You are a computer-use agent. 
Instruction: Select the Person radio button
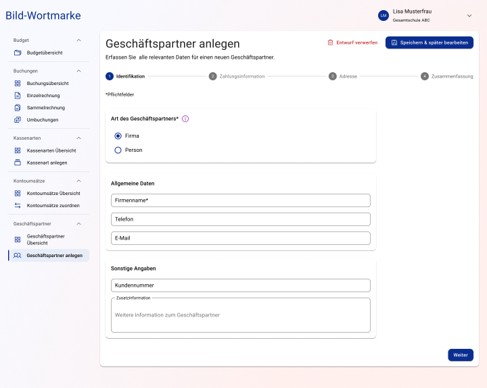pyautogui.click(x=118, y=150)
